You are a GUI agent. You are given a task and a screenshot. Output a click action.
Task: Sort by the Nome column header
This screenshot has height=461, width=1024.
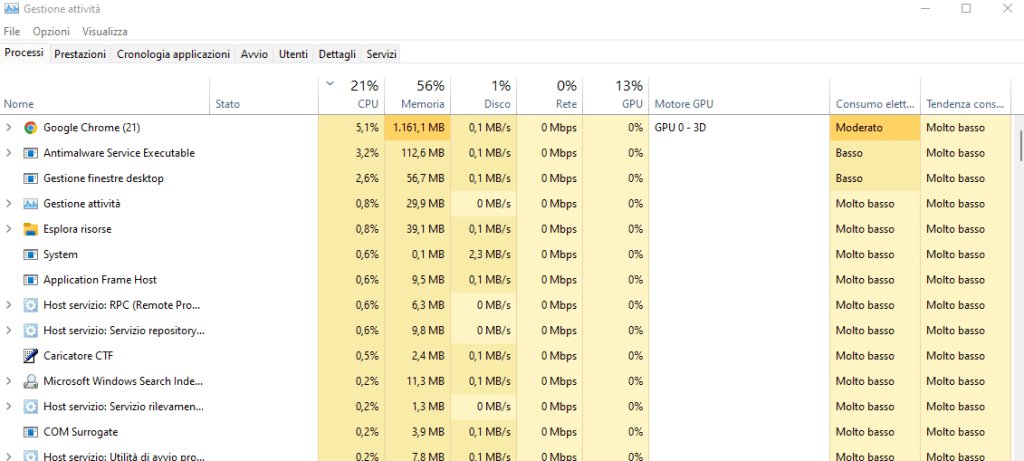[19, 104]
